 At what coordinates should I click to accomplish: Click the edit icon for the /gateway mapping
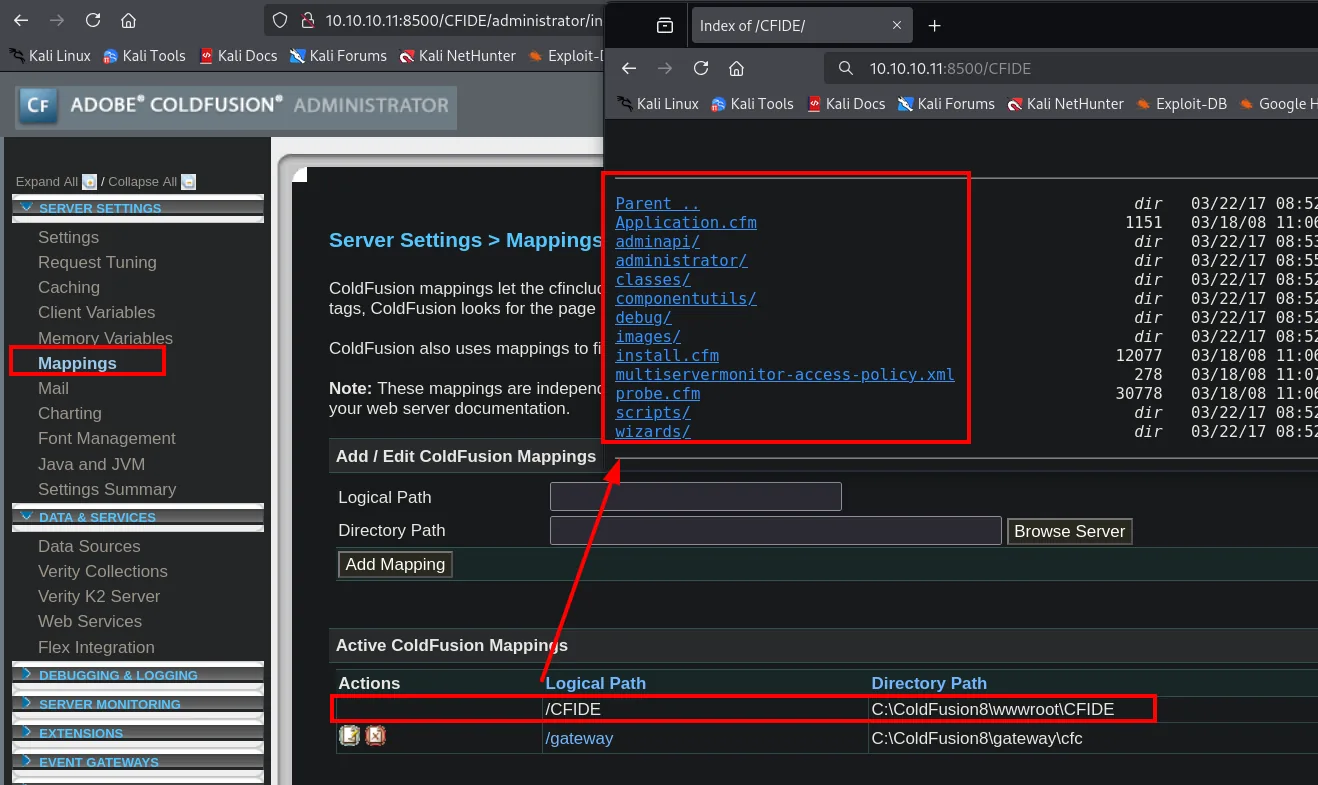pos(349,737)
